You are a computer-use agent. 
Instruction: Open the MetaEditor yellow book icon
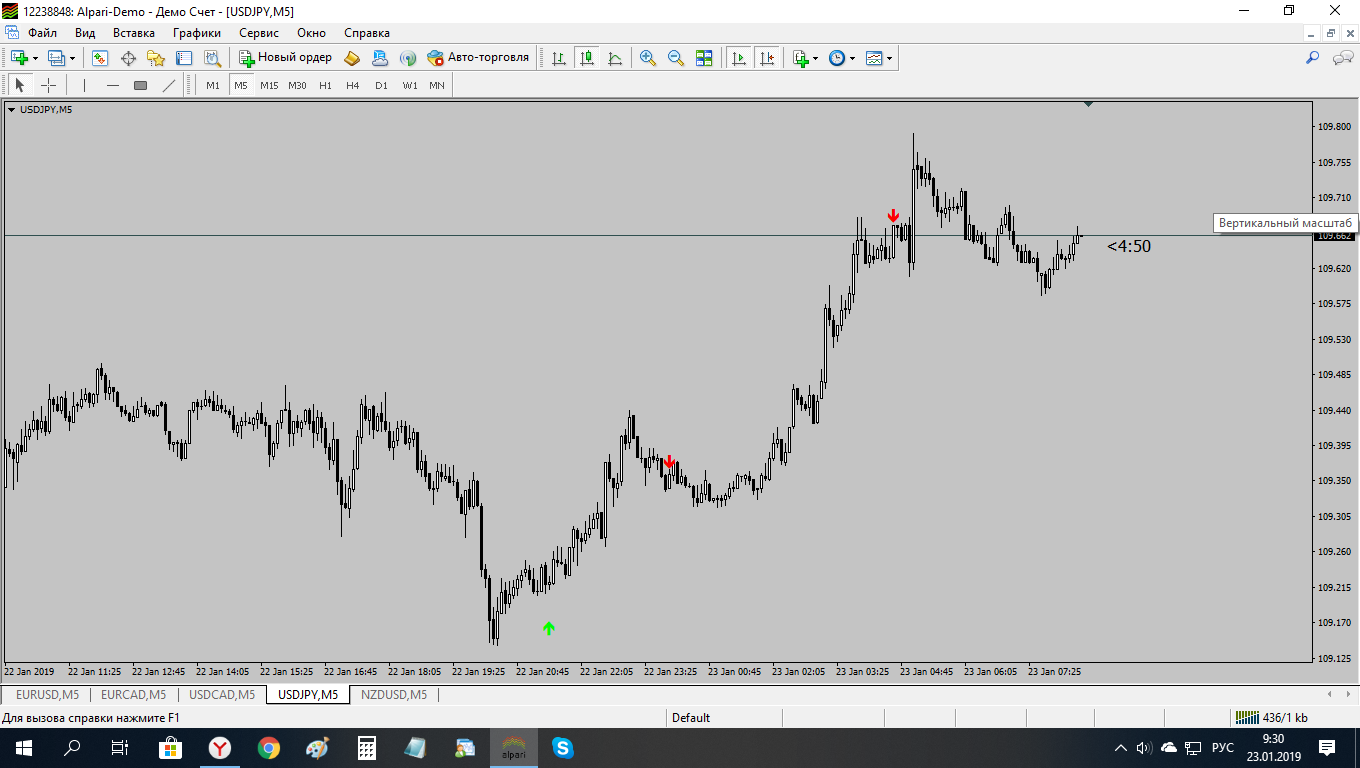tap(352, 58)
